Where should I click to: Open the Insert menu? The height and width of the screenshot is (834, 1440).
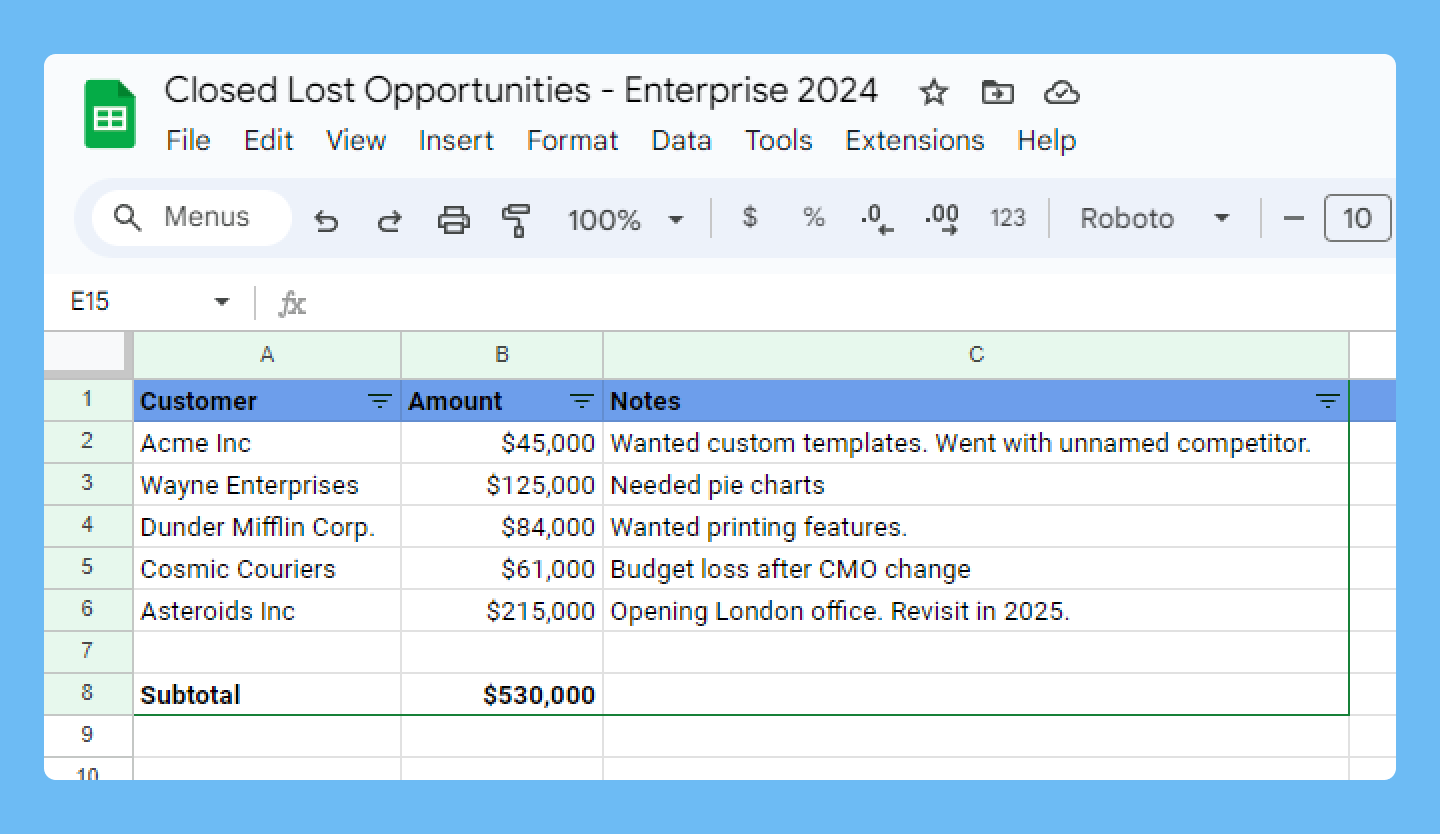[456, 141]
